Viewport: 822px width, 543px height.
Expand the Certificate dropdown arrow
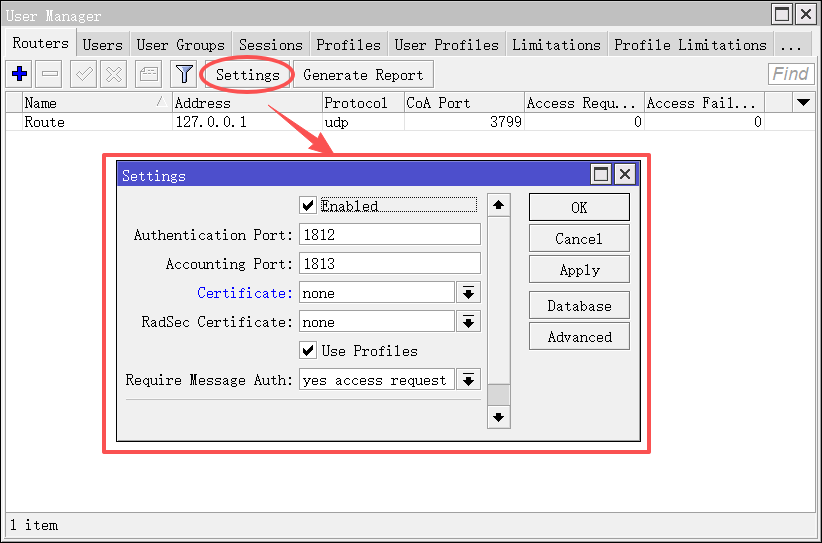468,293
